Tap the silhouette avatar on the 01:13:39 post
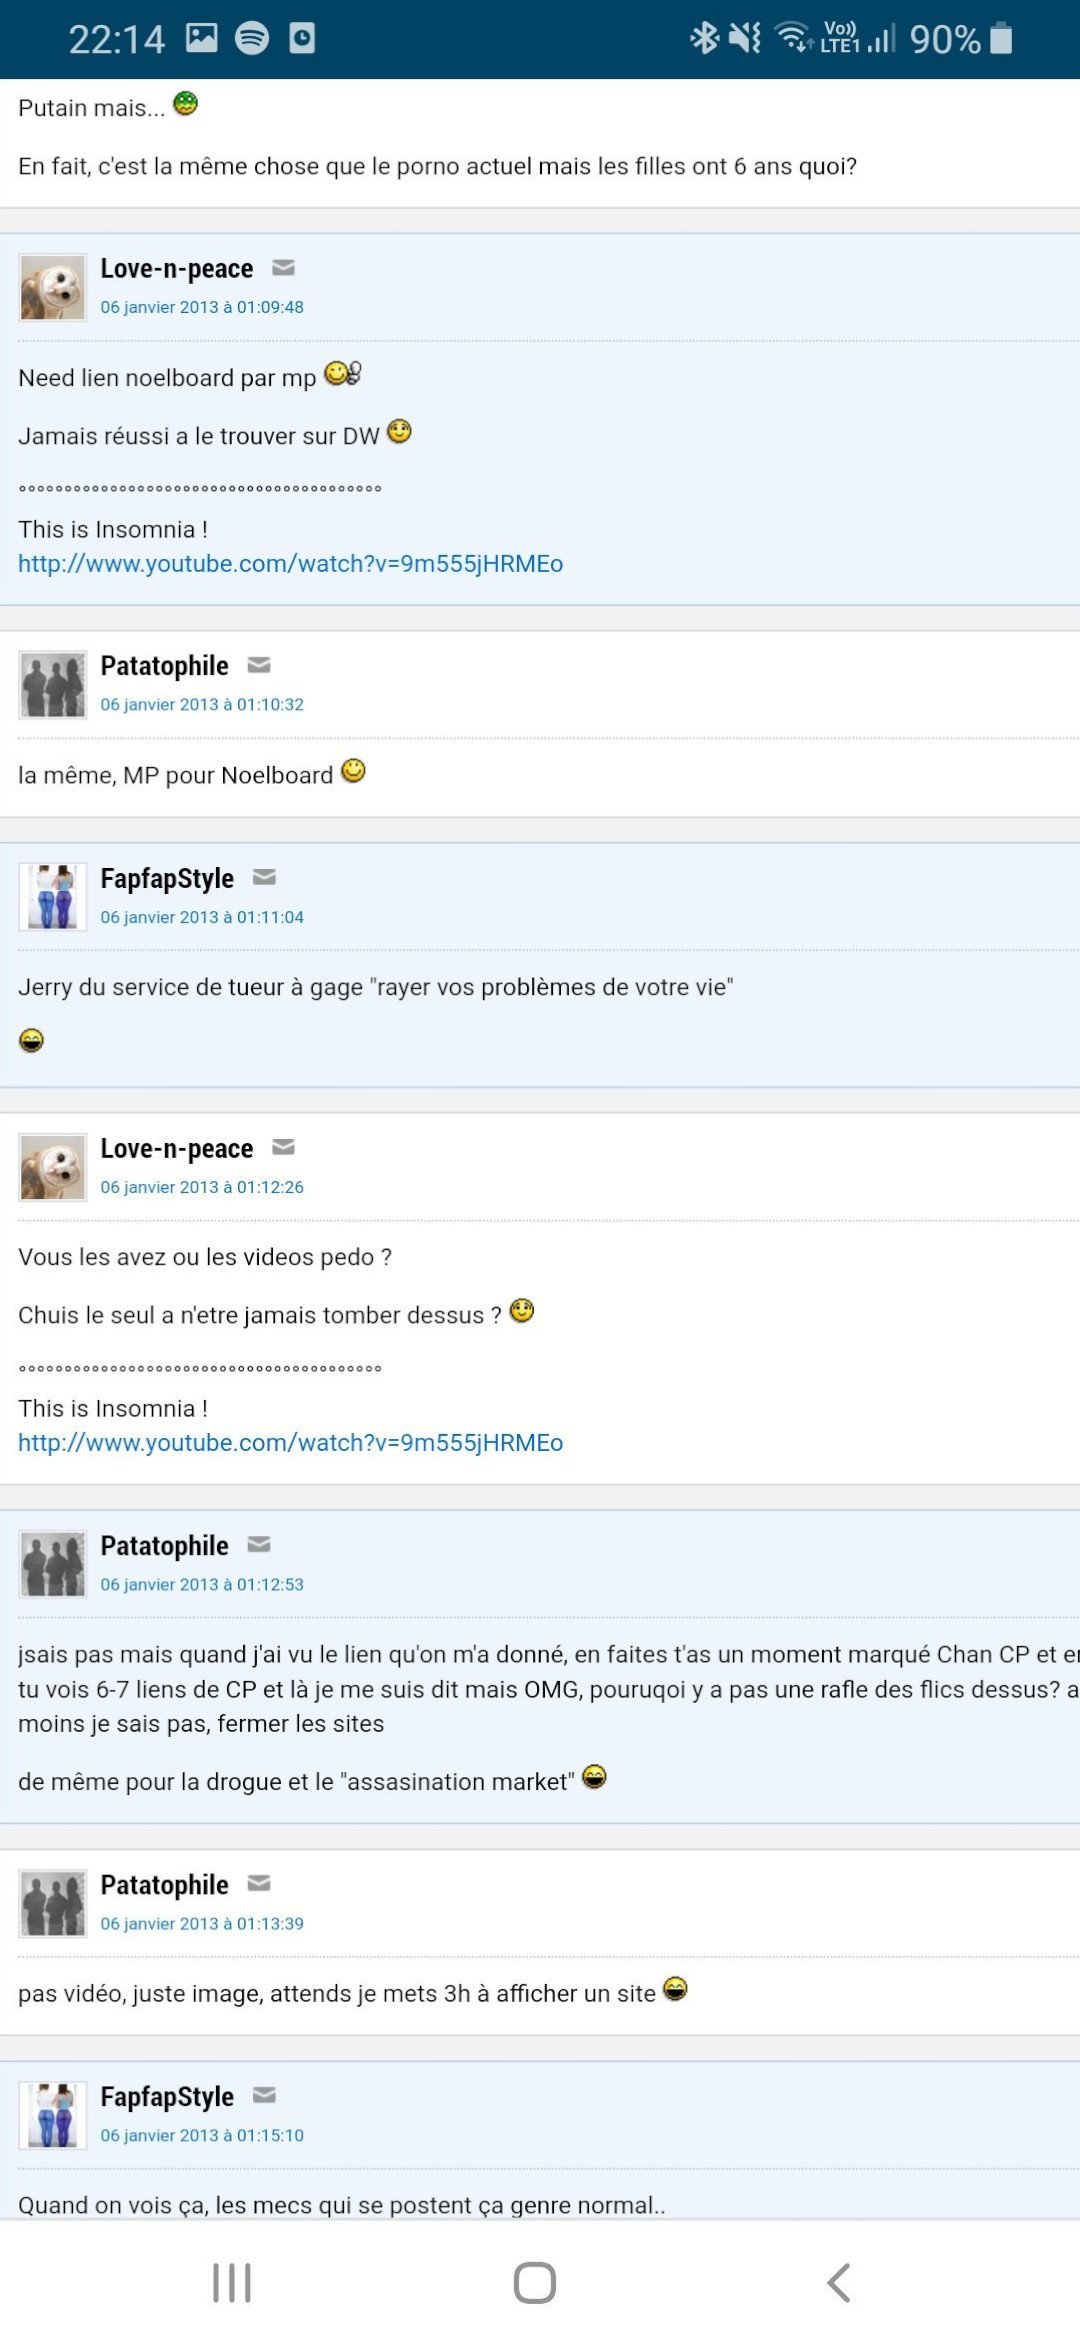This screenshot has height=2340, width=1080. coord(53,1903)
